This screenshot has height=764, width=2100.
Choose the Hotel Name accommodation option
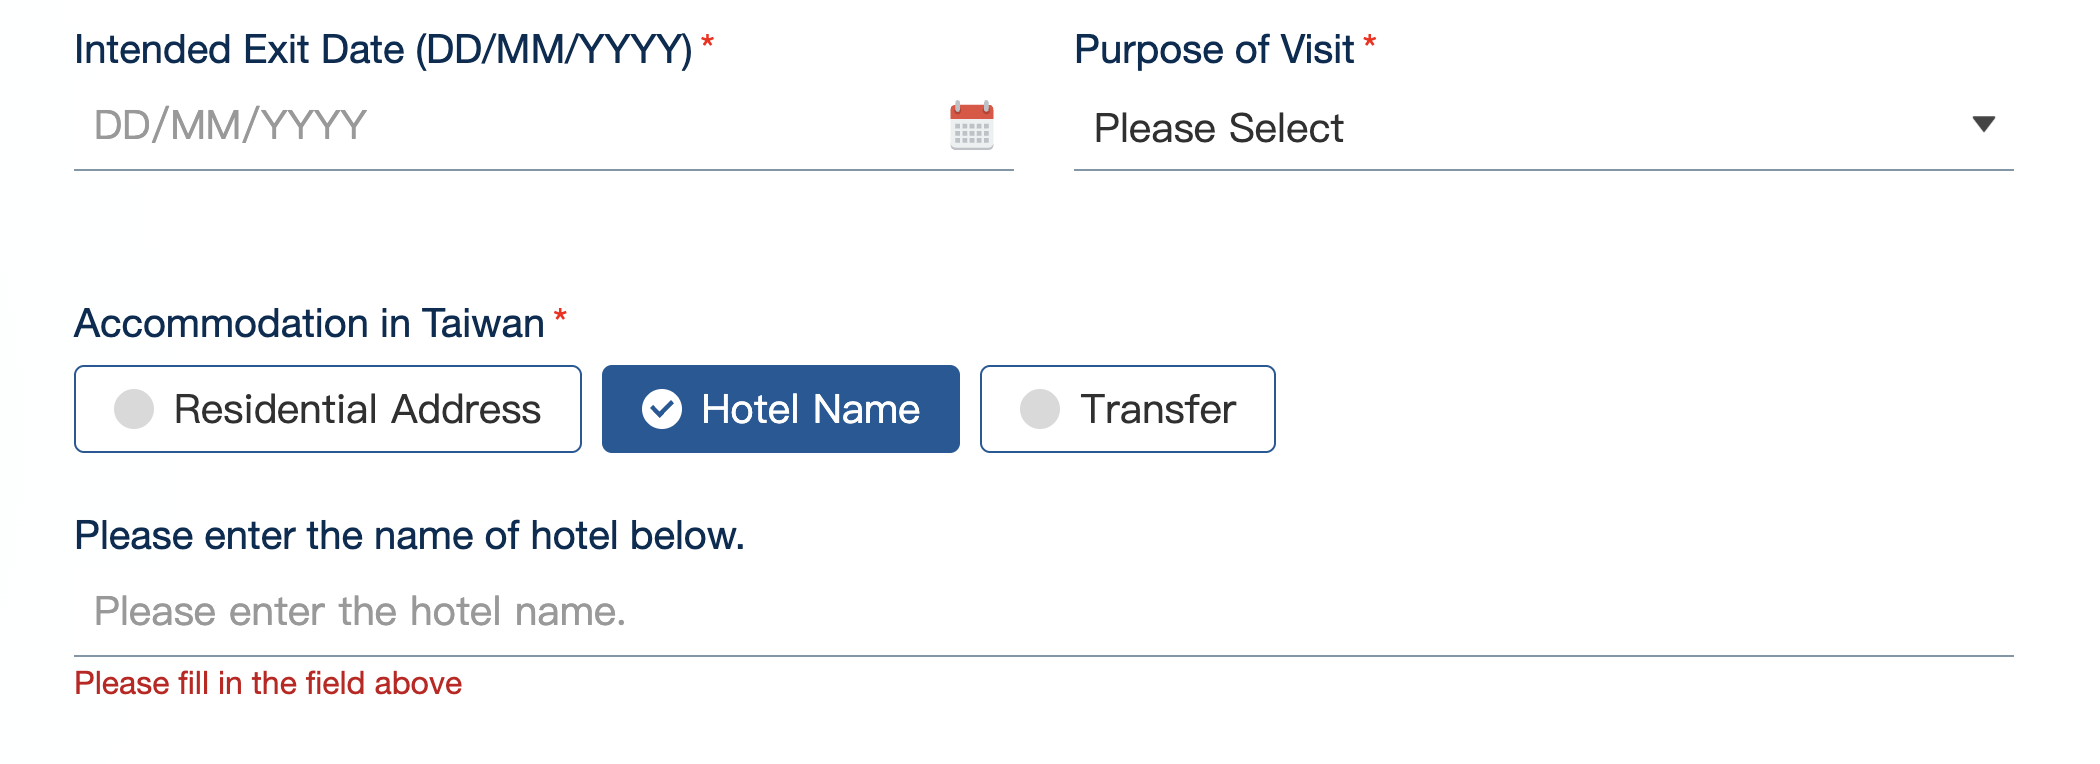(780, 409)
